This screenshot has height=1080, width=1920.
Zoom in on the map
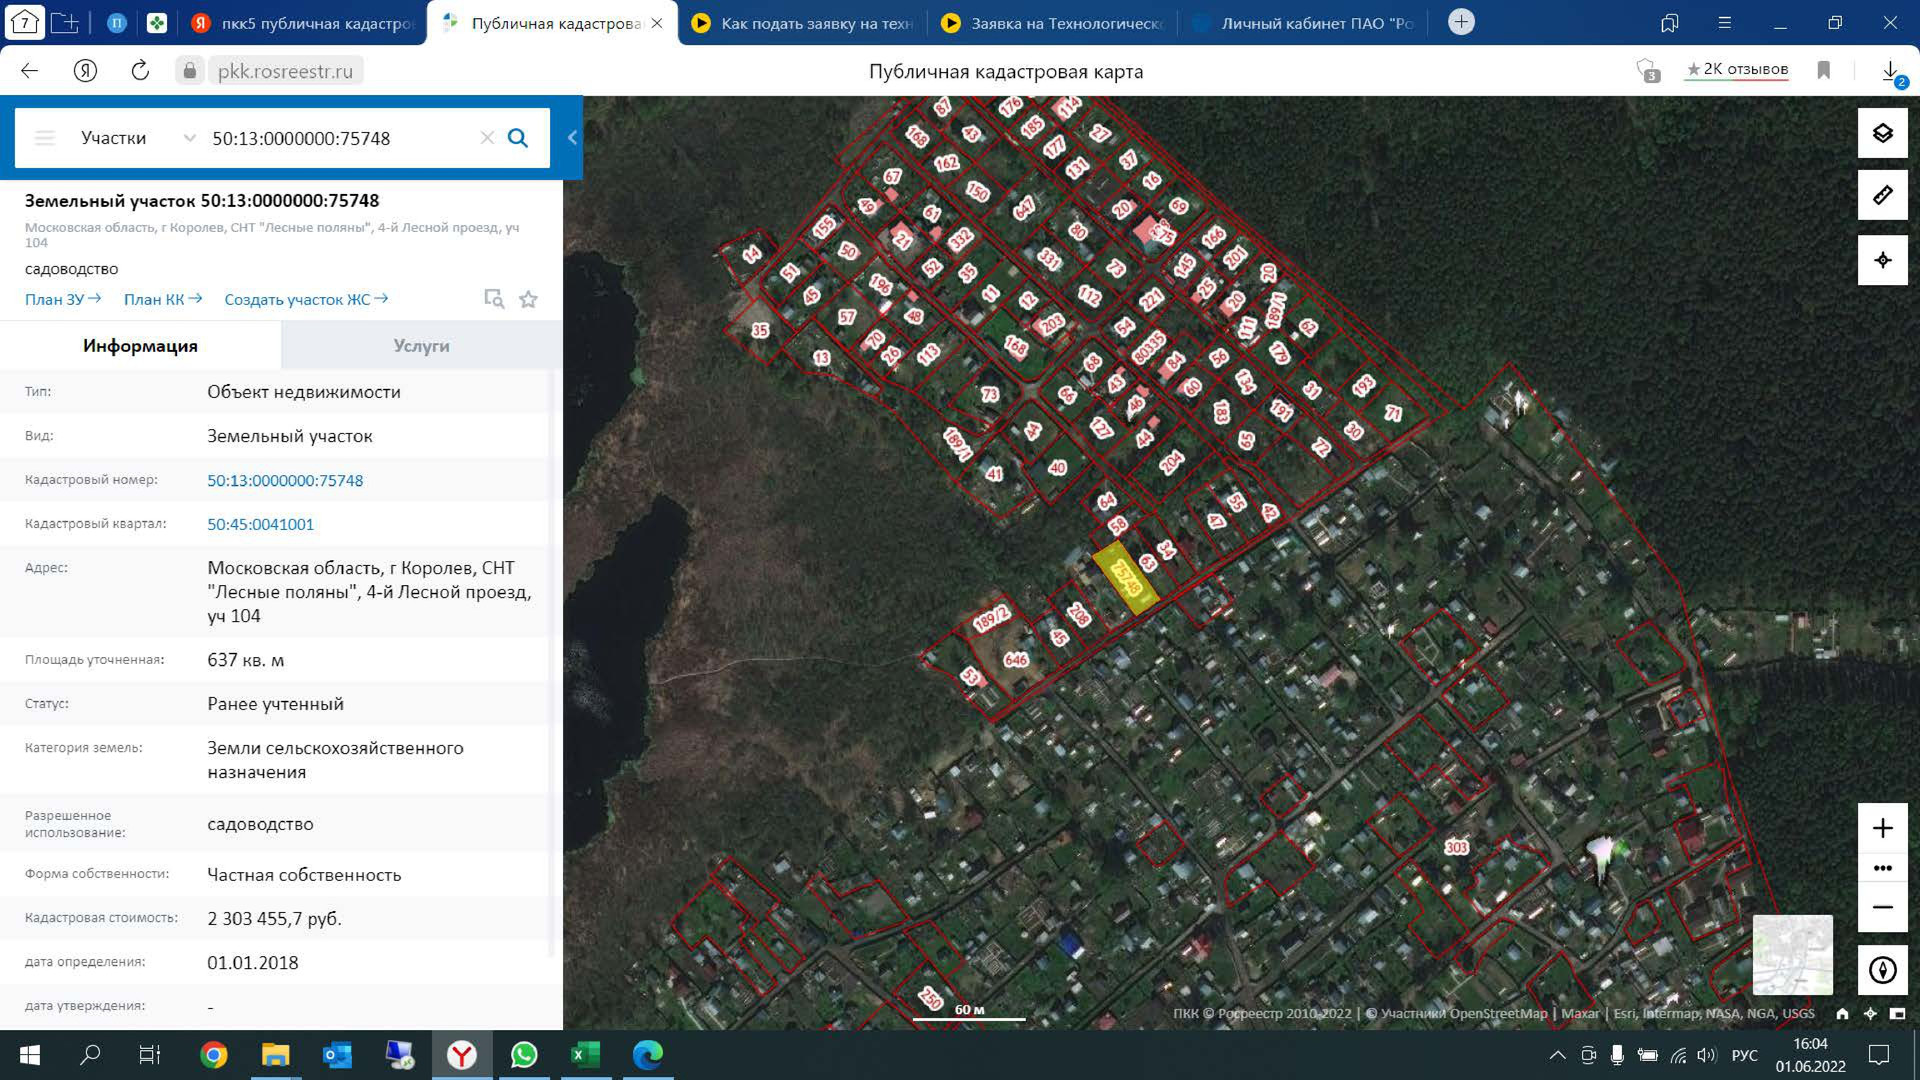(x=1882, y=828)
